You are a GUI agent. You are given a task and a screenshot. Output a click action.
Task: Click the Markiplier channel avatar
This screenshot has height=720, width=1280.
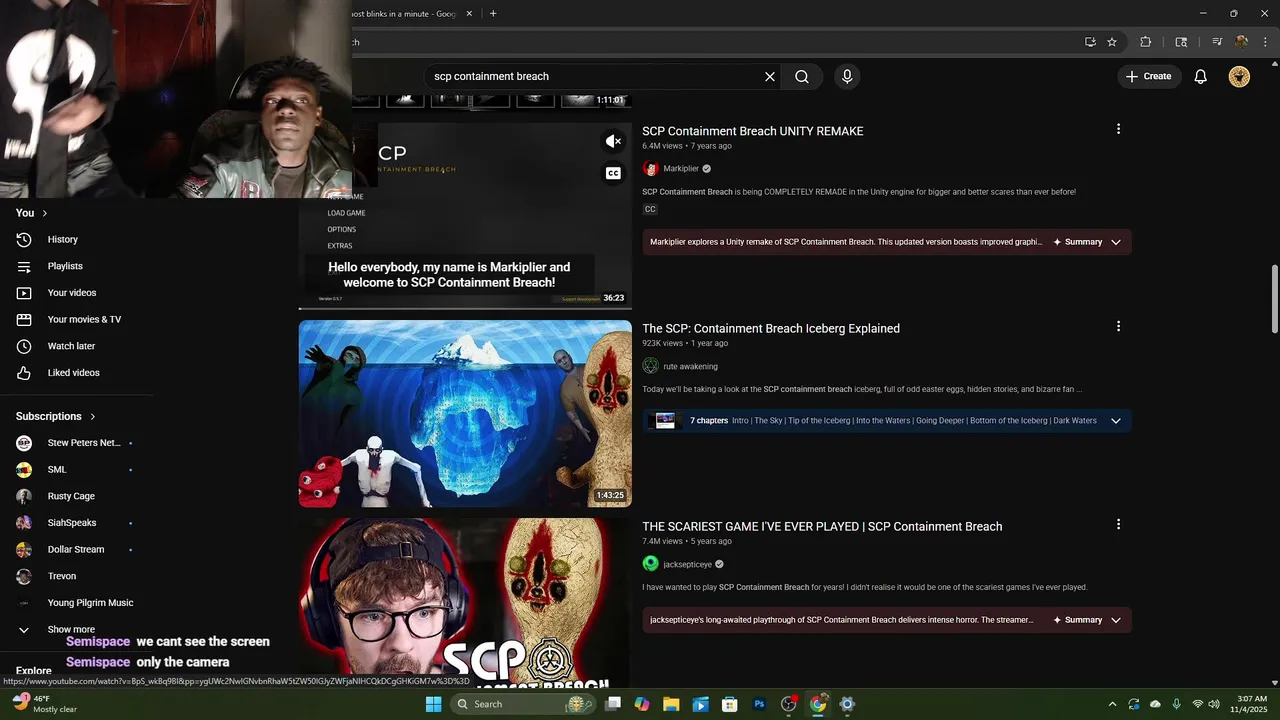coord(651,169)
